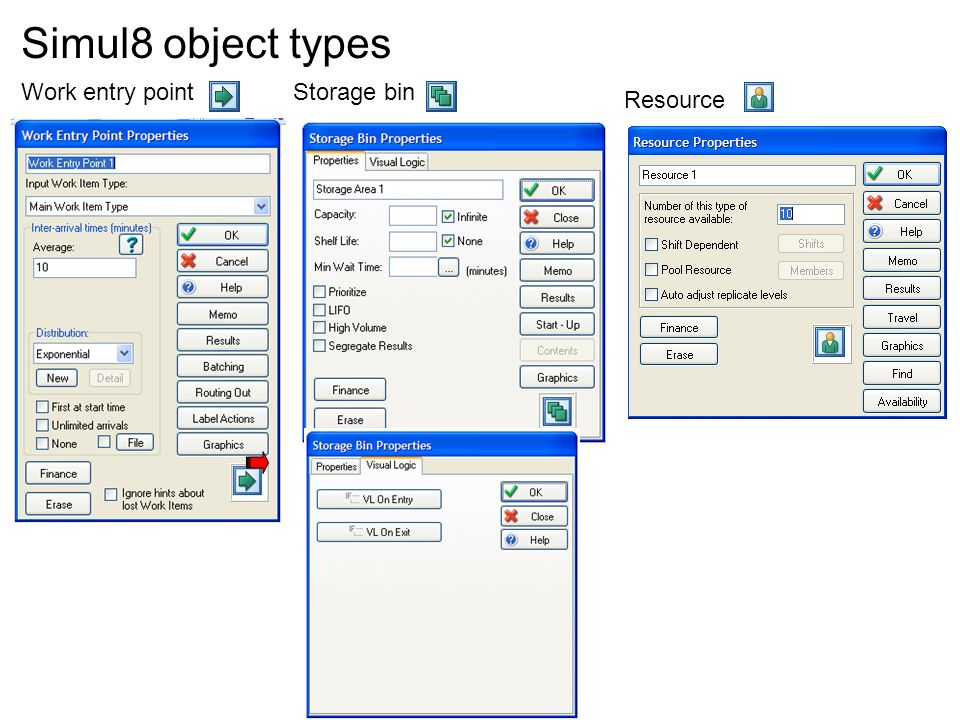Click the question mark icon next to Average
The width and height of the screenshot is (960, 720).
click(x=131, y=245)
